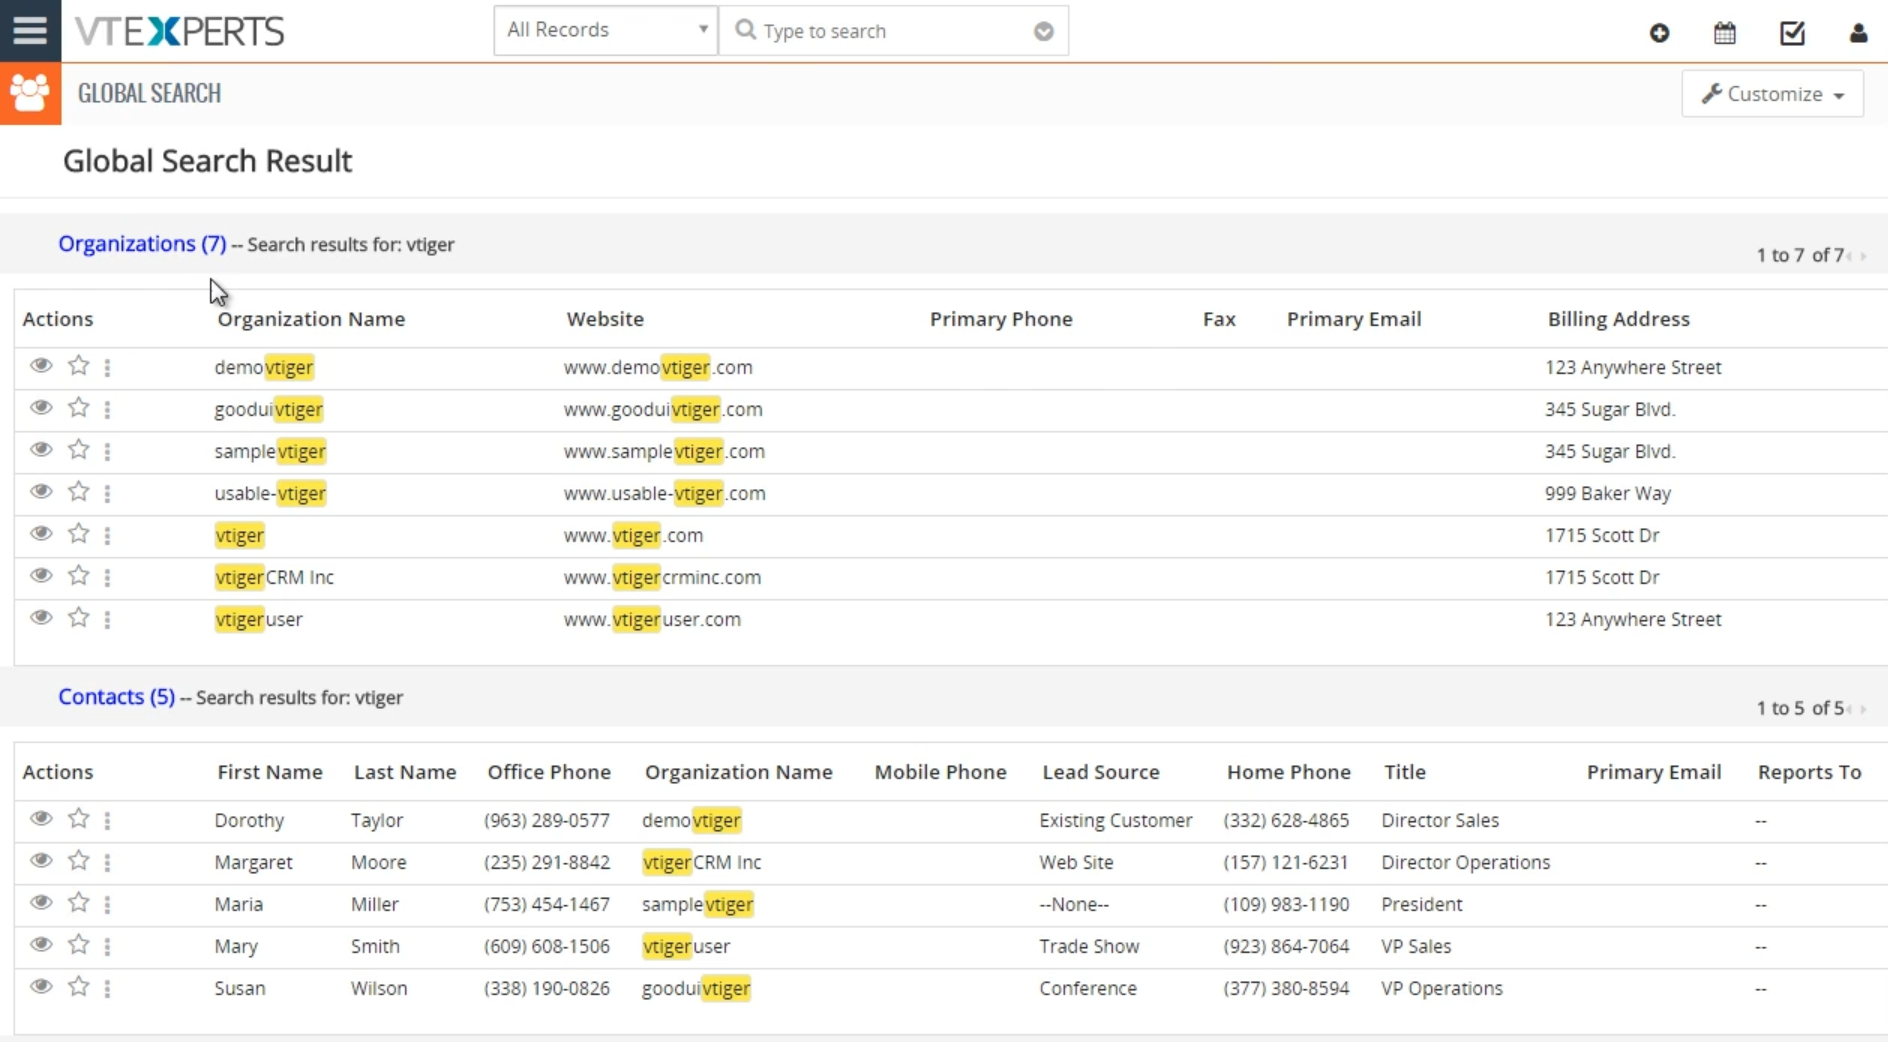Screen dimensions: 1888x1042
Task: Preview the vtigeruser organization with eye icon
Action: coord(41,618)
